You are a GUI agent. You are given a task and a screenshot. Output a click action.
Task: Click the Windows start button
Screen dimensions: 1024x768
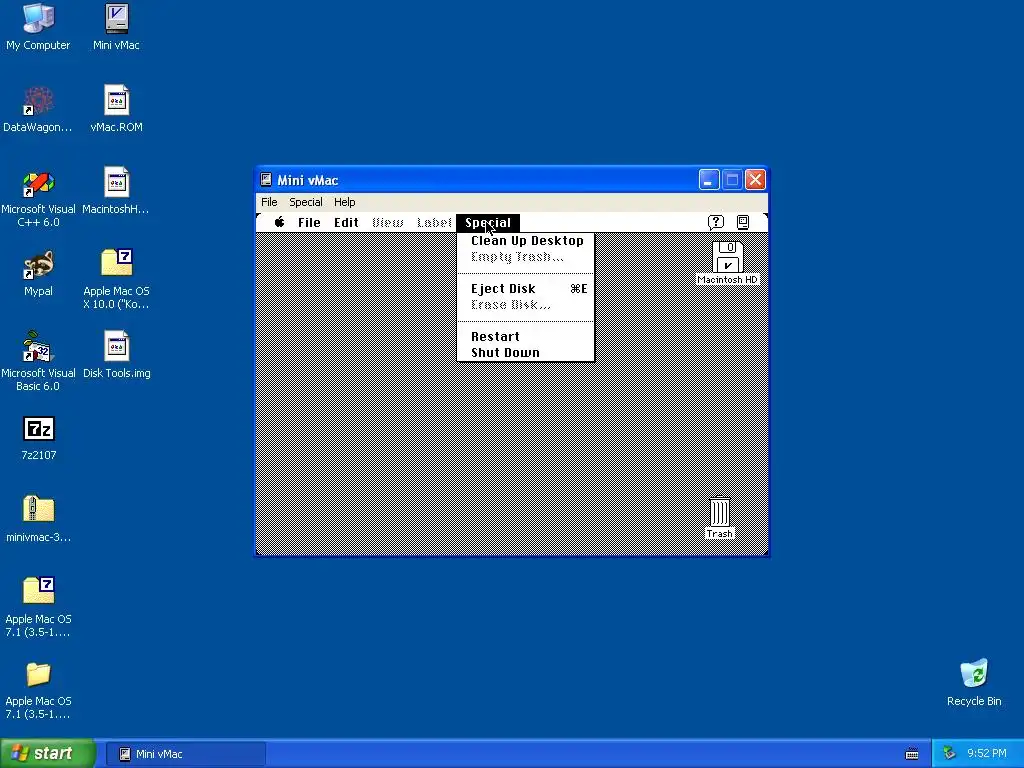pyautogui.click(x=47, y=754)
